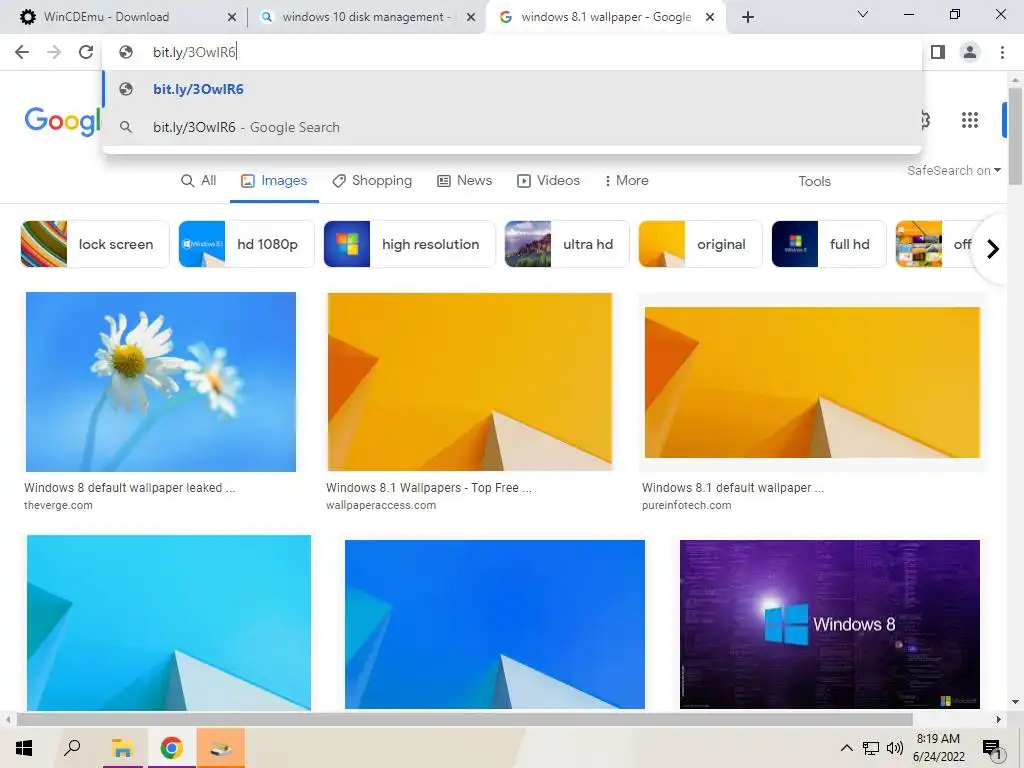Open the purple Windows 8 logo thumbnail
The image size is (1024, 768).
click(830, 624)
